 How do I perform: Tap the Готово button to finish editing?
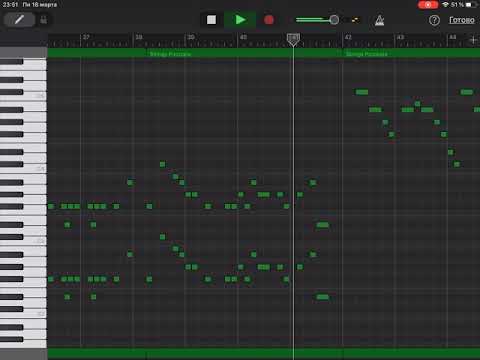pos(462,20)
